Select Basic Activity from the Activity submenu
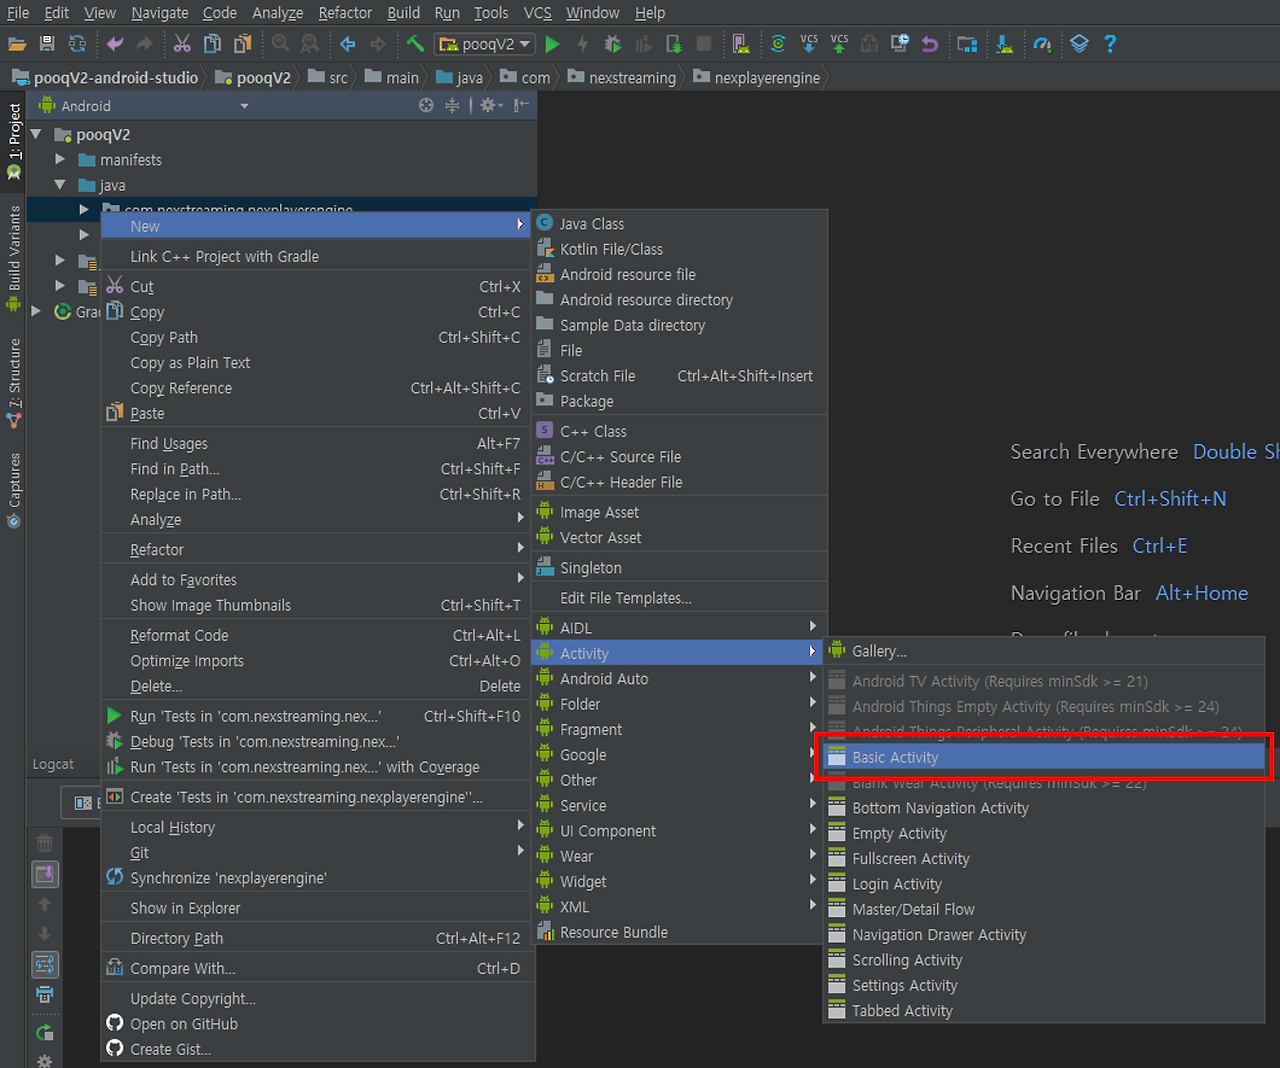The height and width of the screenshot is (1068, 1280). point(895,758)
